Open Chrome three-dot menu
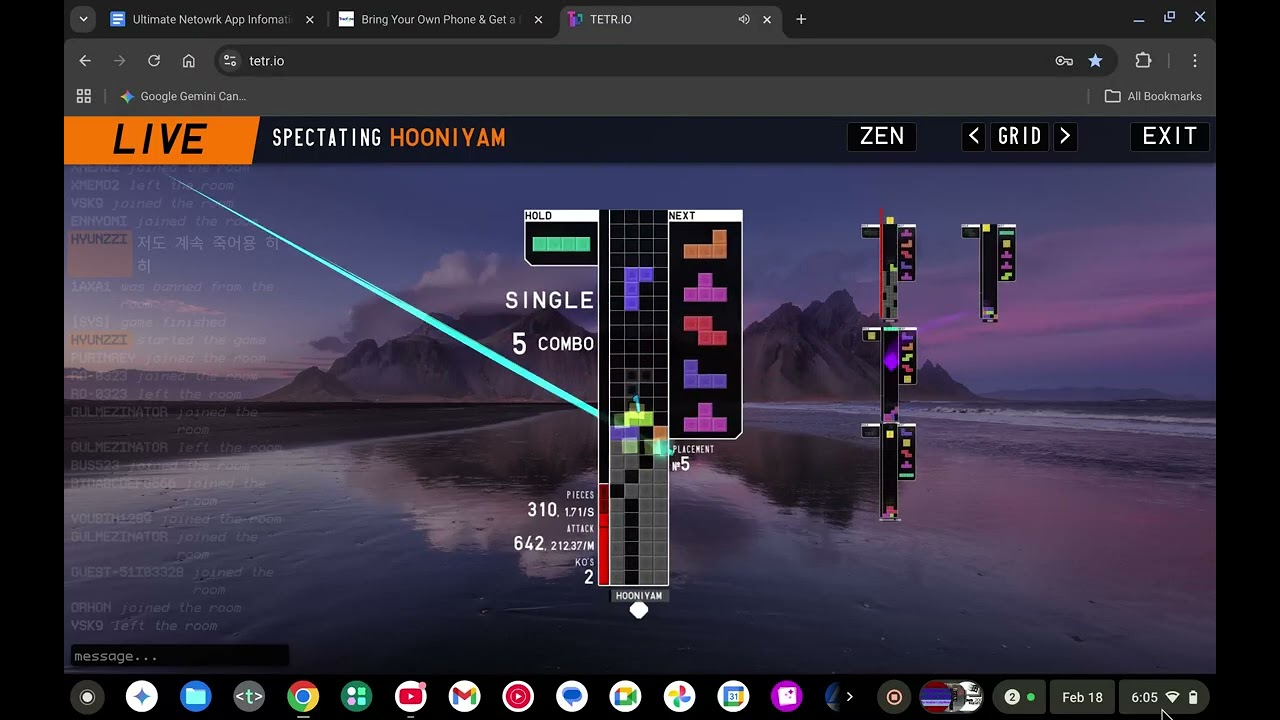Screen dimensions: 1280x720 click(1195, 61)
